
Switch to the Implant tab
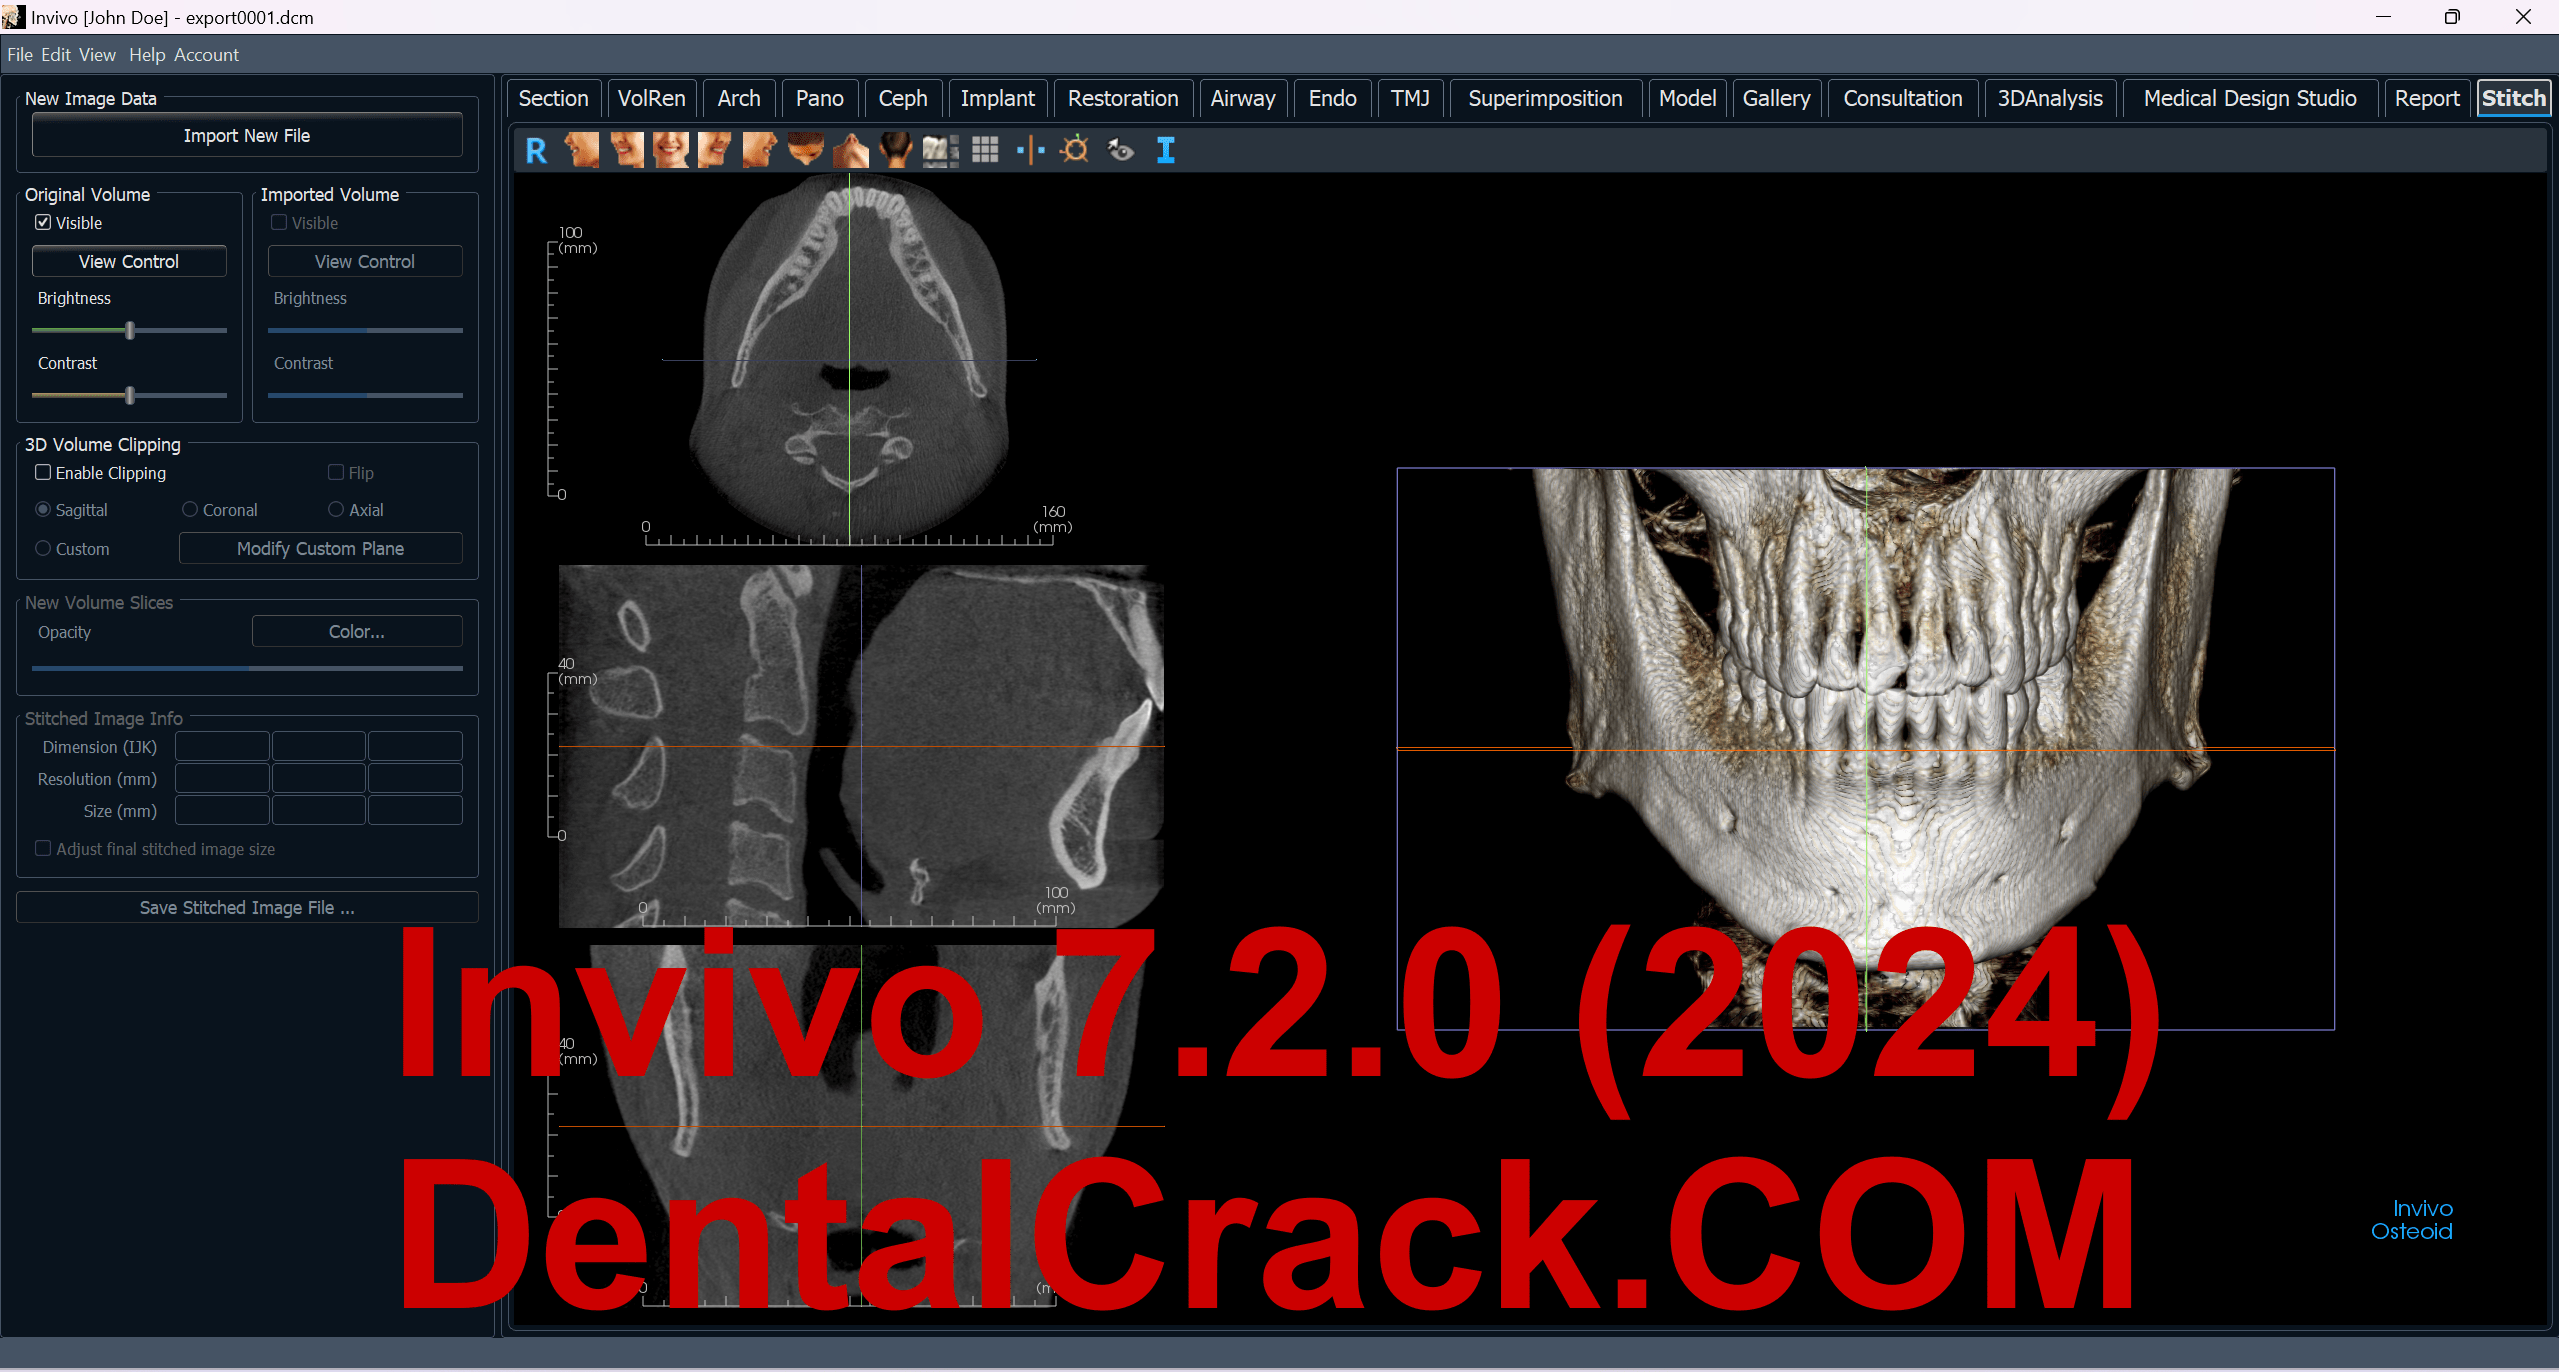(x=997, y=98)
